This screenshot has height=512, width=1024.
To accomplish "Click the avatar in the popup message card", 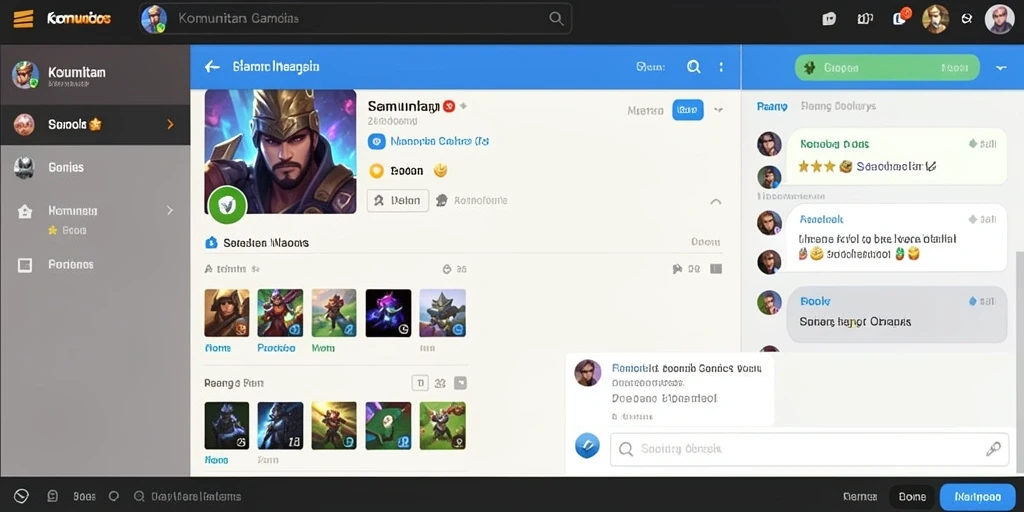I will click(x=587, y=373).
